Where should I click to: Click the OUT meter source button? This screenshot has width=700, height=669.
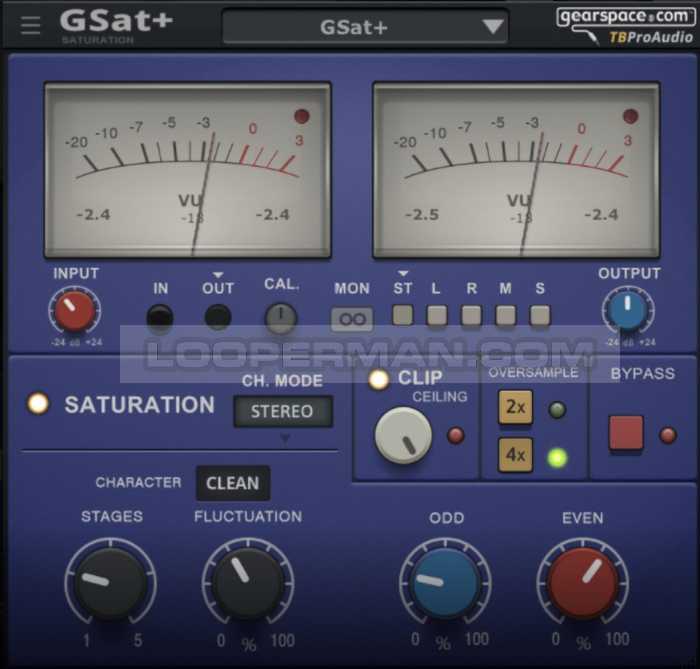[x=218, y=318]
